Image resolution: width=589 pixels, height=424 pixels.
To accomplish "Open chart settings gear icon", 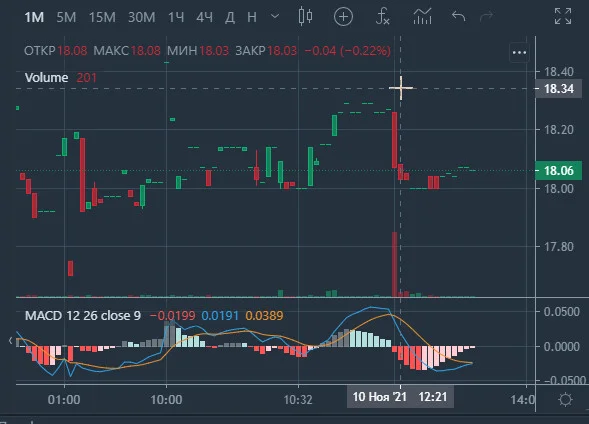I will tap(565, 400).
